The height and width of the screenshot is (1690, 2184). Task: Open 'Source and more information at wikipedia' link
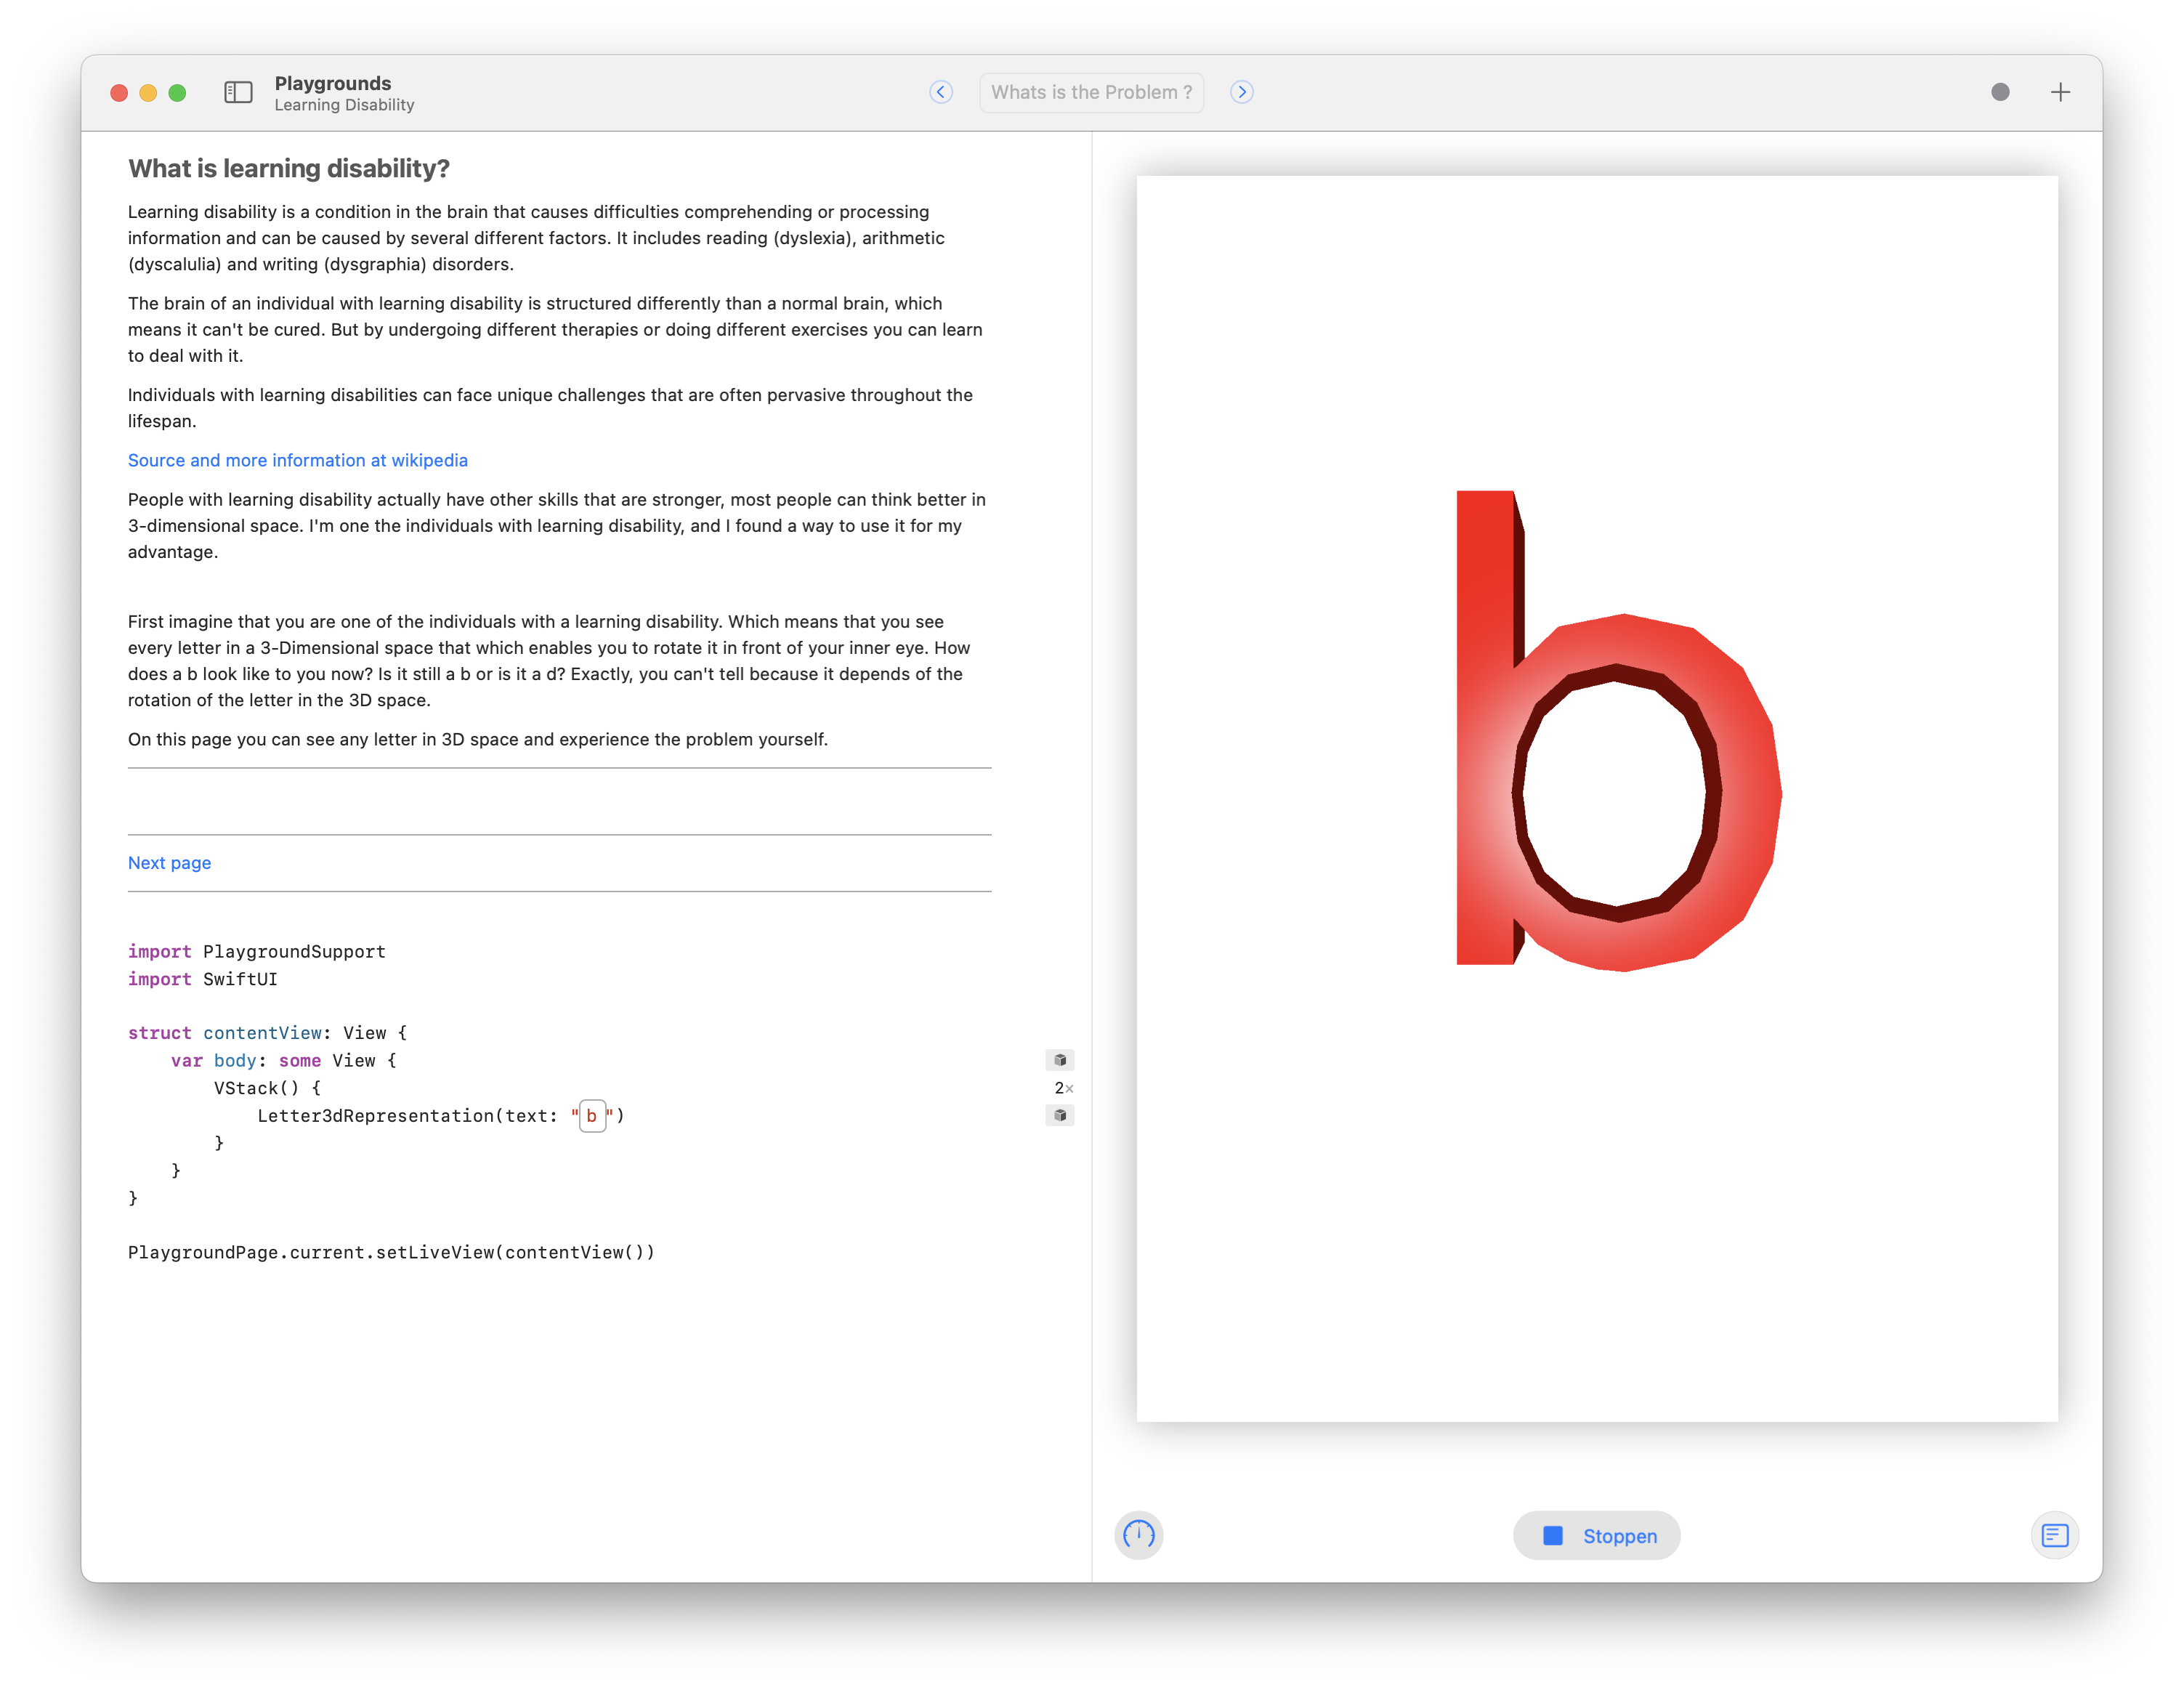click(298, 460)
